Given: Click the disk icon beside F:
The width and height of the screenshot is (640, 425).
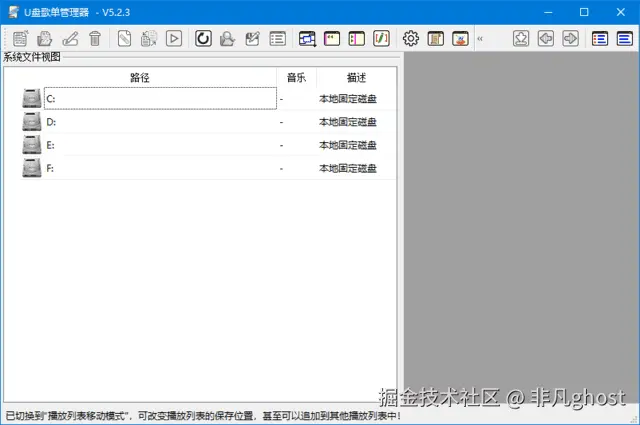Looking at the screenshot, I should click(x=32, y=168).
